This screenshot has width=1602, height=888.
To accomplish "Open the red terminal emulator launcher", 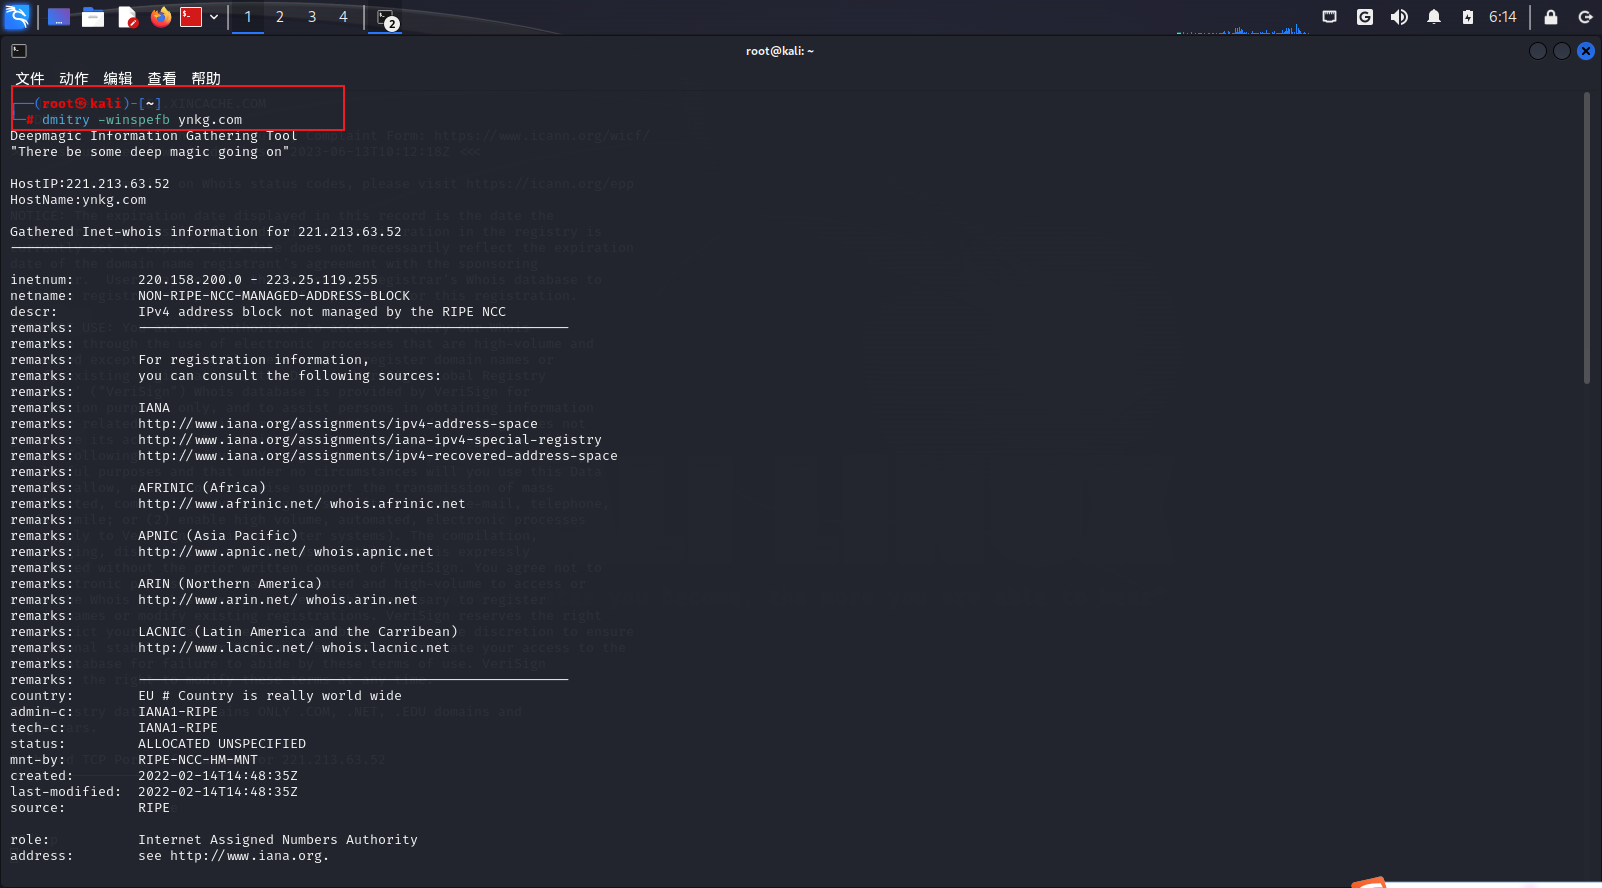I will (191, 17).
